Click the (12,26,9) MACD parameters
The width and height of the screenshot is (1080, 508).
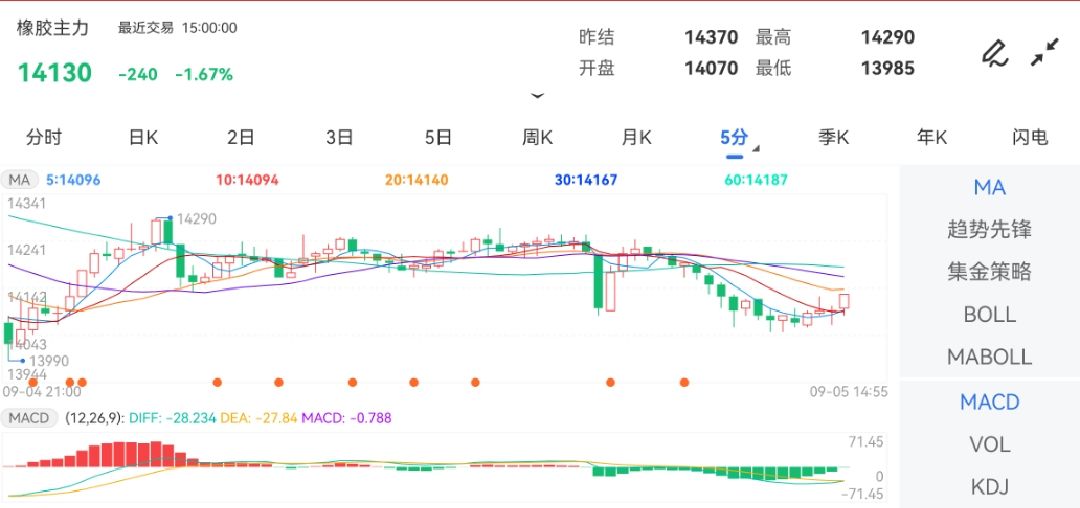pos(93,418)
